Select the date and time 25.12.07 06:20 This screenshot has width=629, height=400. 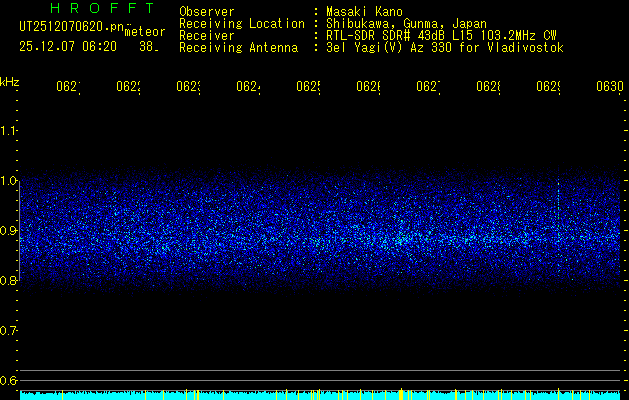point(68,47)
